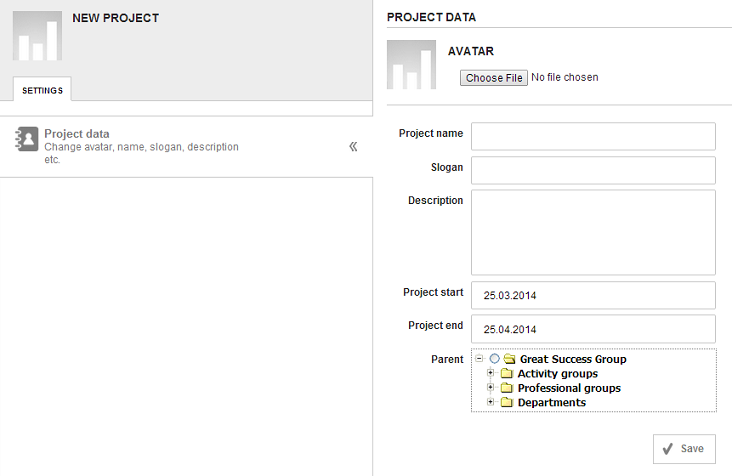Viewport: 732px width, 476px height.
Task: Click the New Project bar chart avatar
Action: [37, 36]
